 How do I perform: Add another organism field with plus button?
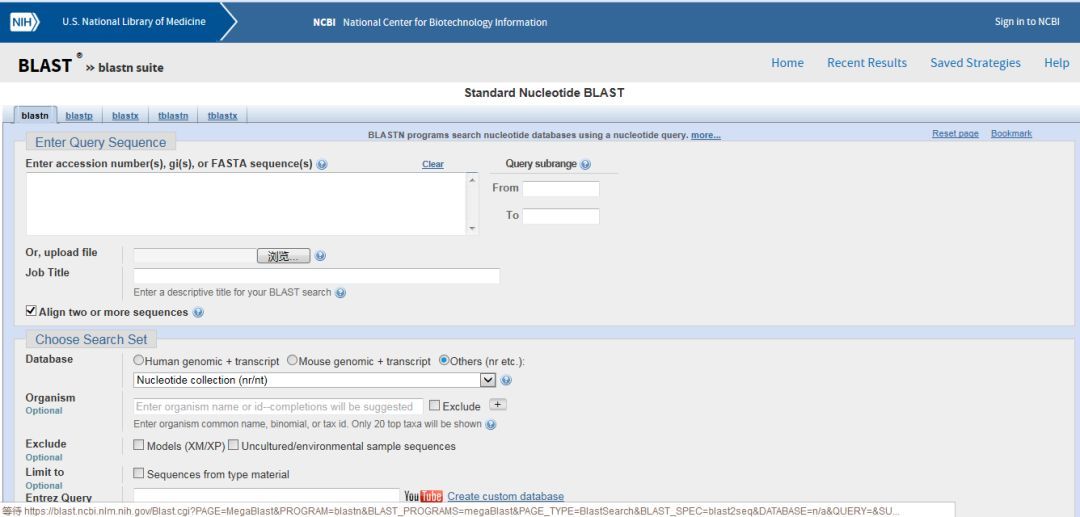(x=498, y=405)
